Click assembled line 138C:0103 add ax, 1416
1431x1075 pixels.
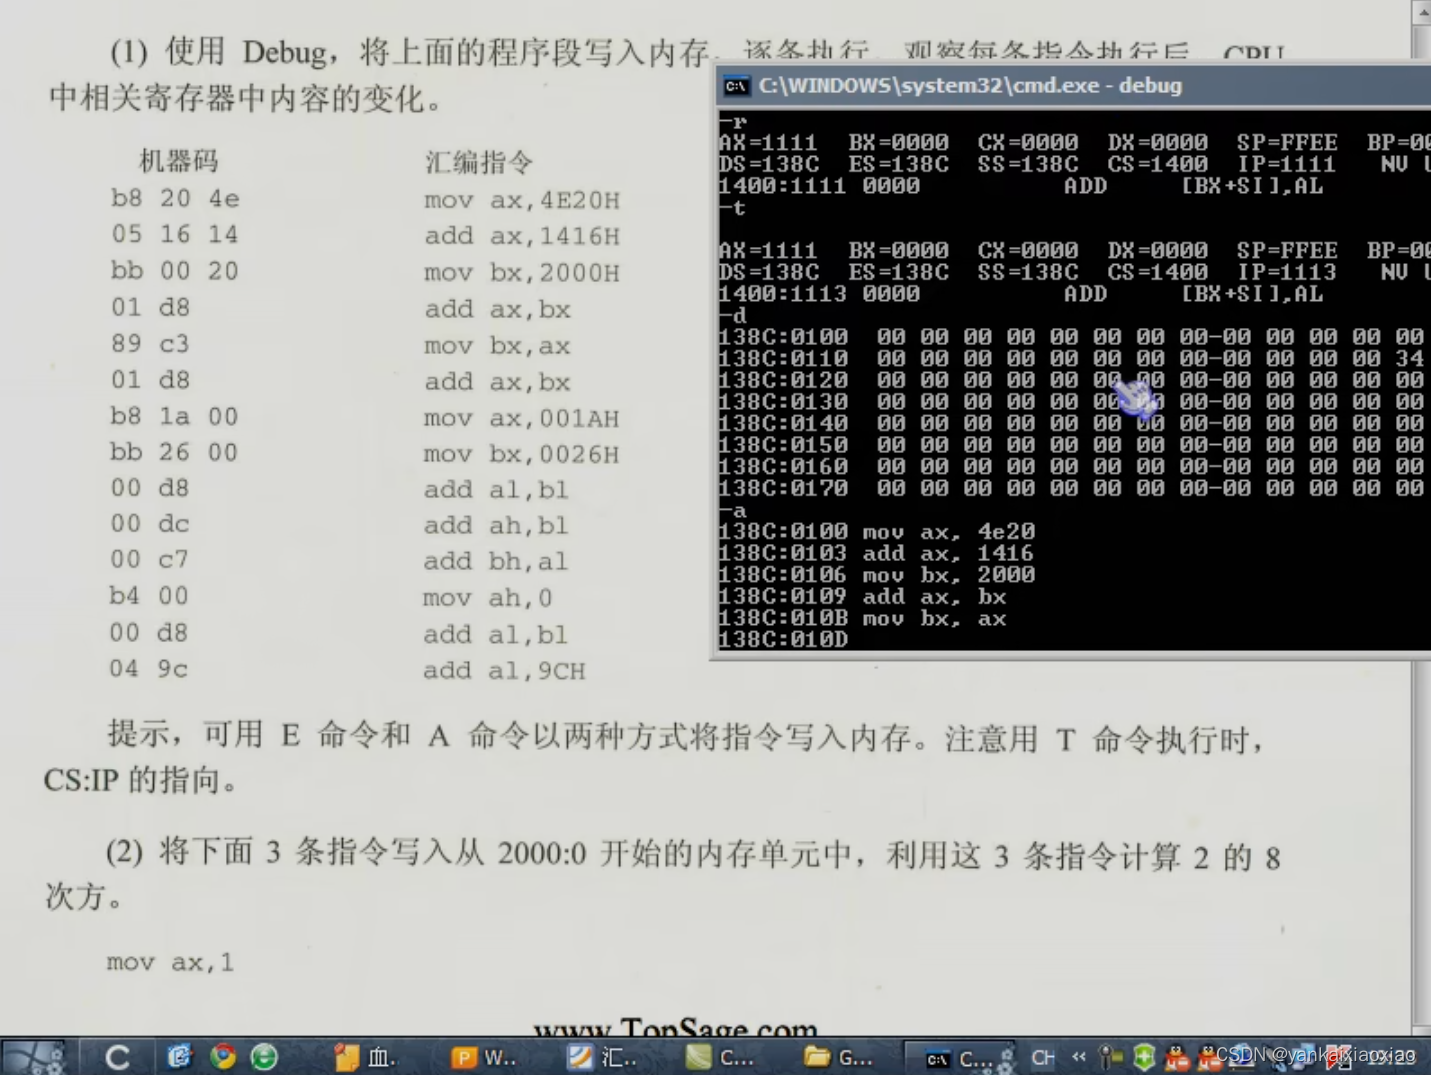click(877, 553)
